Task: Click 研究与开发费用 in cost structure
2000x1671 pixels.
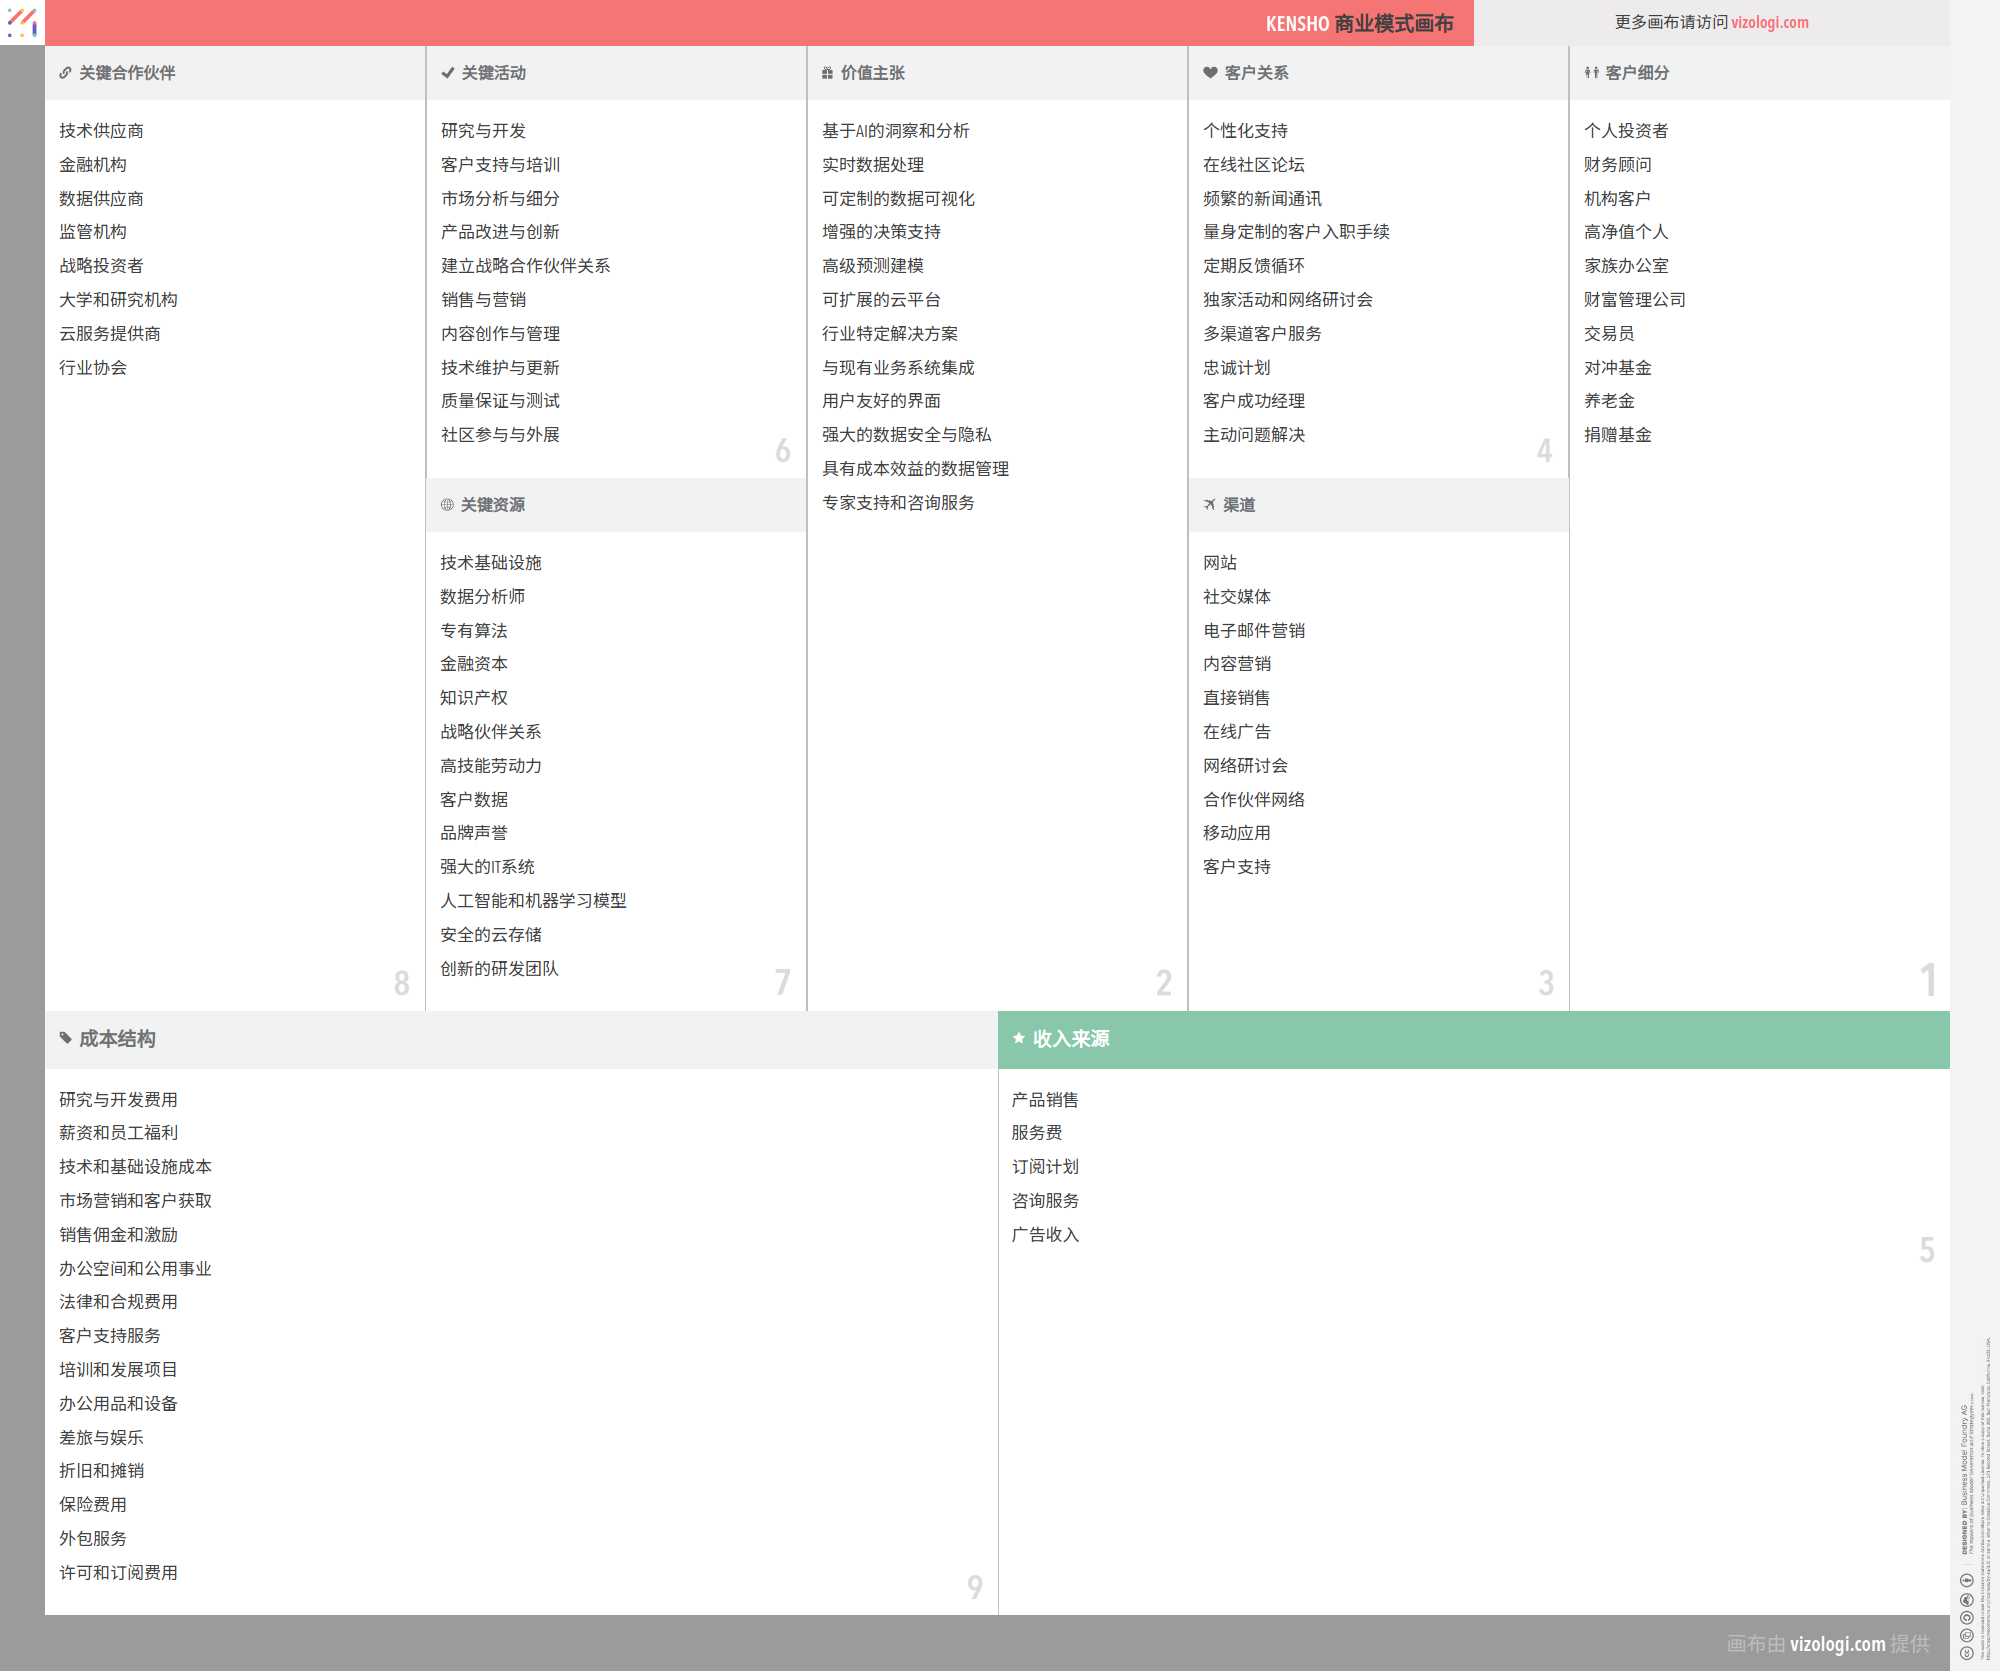Action: [x=118, y=1100]
